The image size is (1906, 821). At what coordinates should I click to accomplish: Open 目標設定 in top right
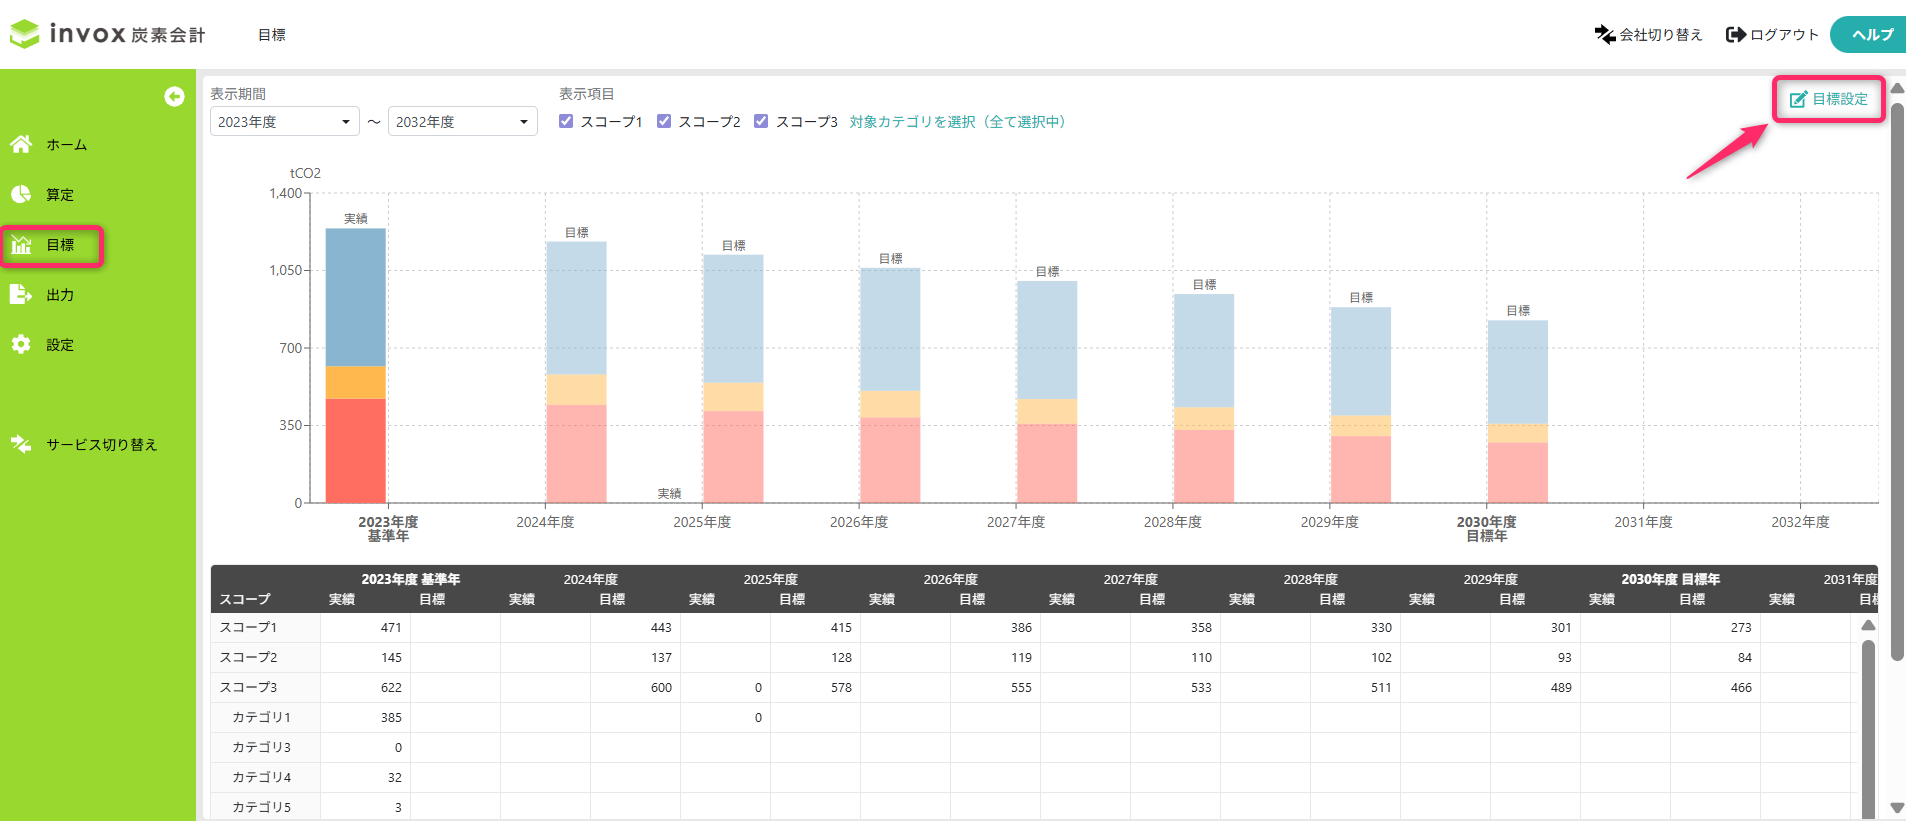(1828, 99)
